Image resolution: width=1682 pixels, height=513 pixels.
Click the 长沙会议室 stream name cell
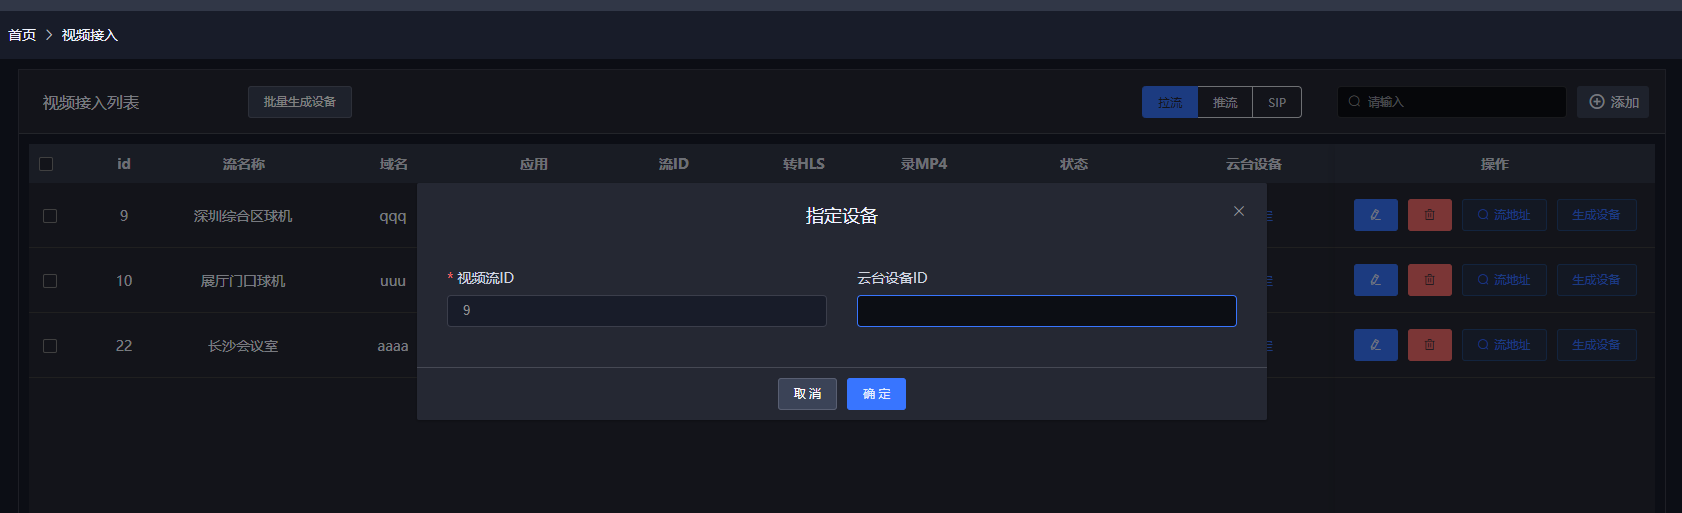[243, 346]
